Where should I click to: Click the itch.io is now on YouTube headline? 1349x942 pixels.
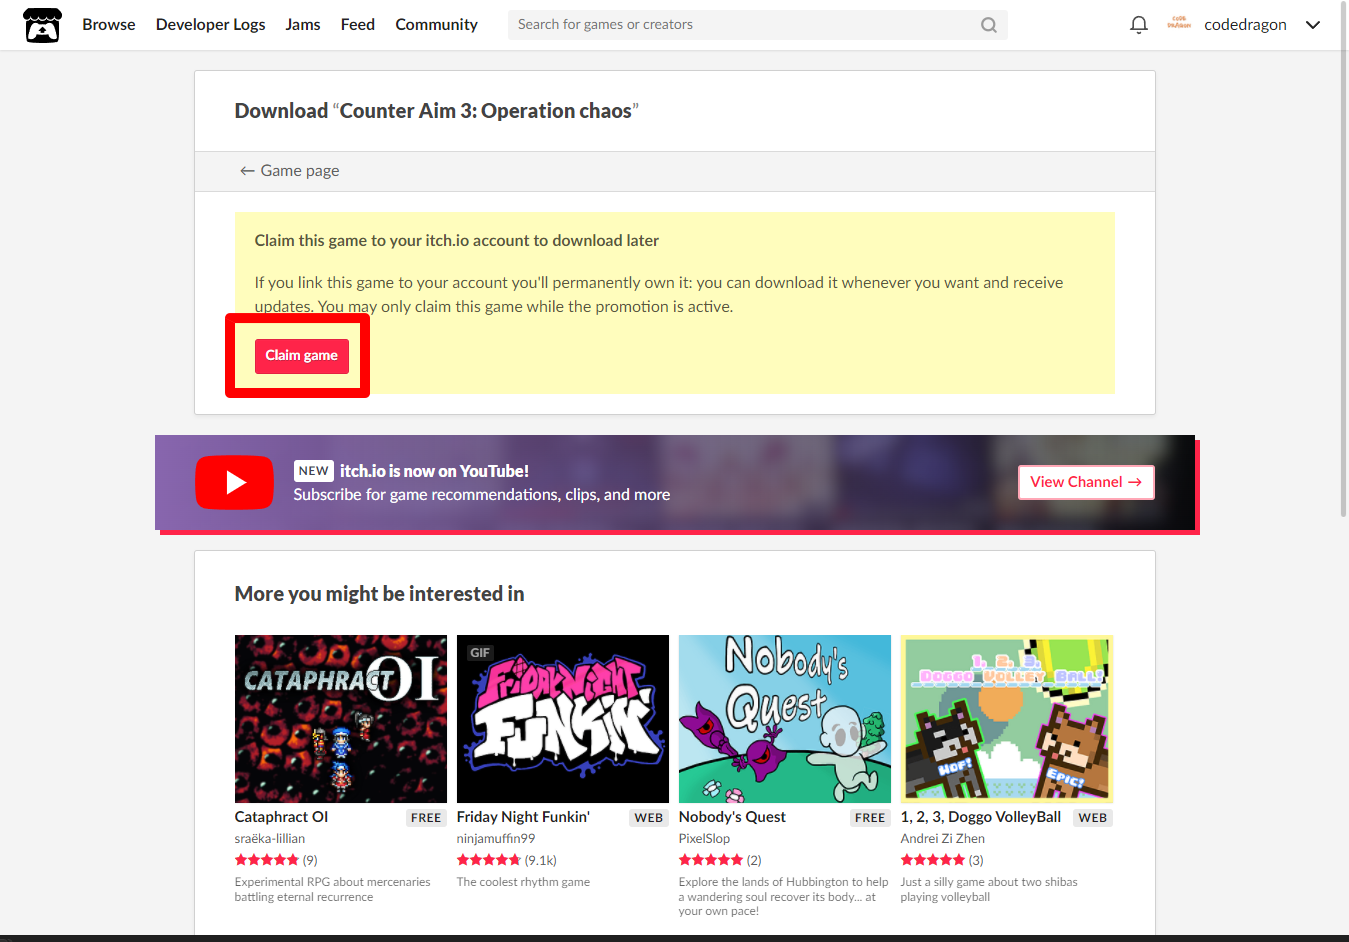[434, 471]
